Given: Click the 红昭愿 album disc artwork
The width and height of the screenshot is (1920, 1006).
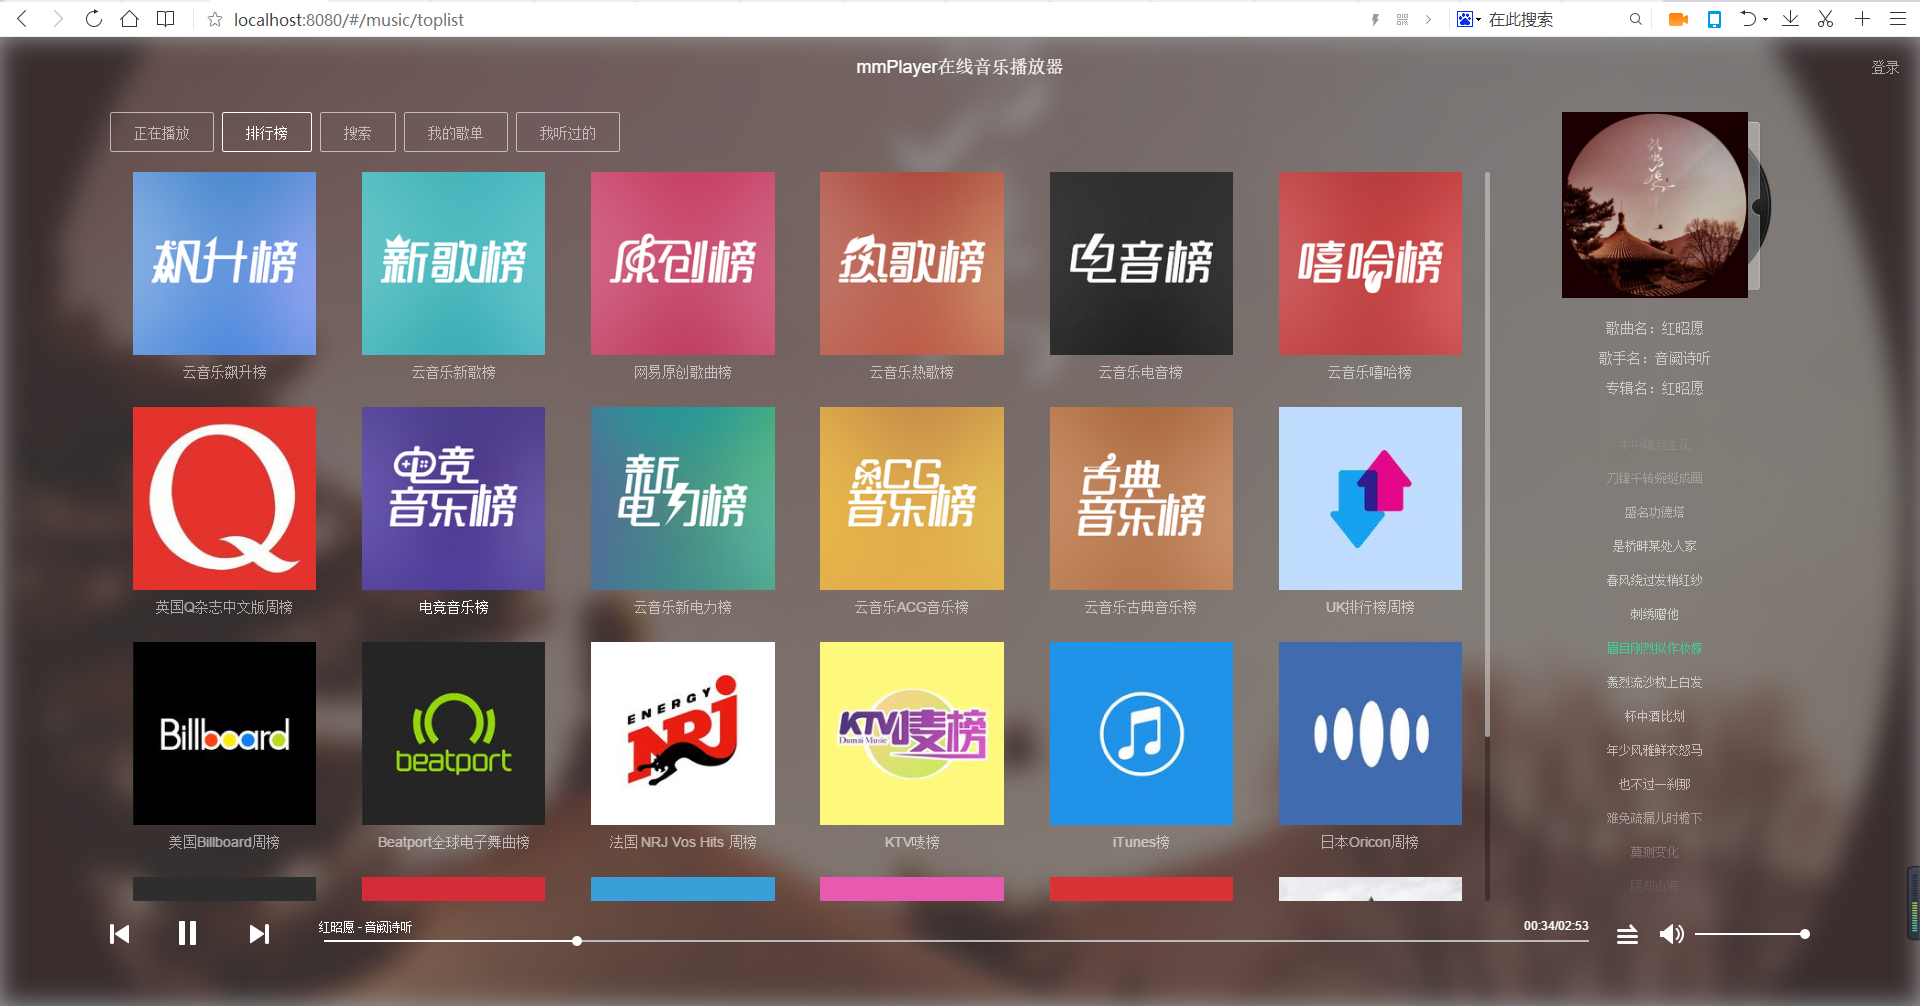Looking at the screenshot, I should coord(1655,205).
